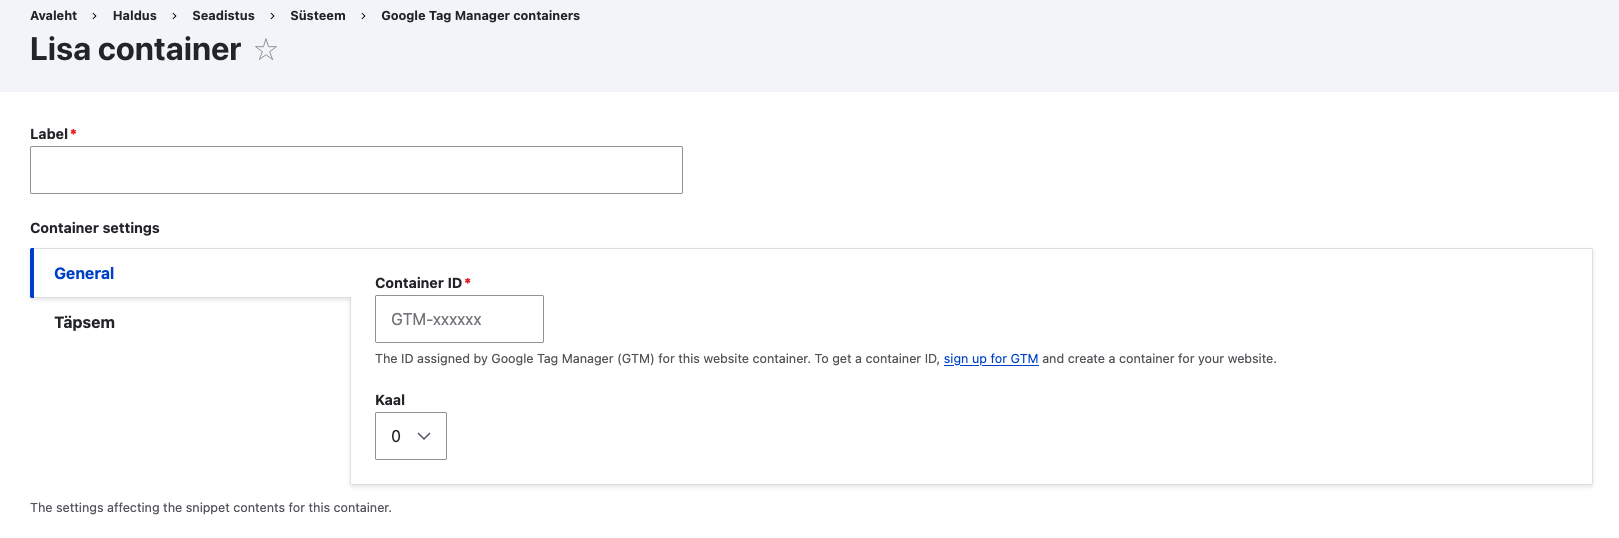Click the chevron arrow in the Kaal select
This screenshot has height=538, width=1619.
(424, 436)
